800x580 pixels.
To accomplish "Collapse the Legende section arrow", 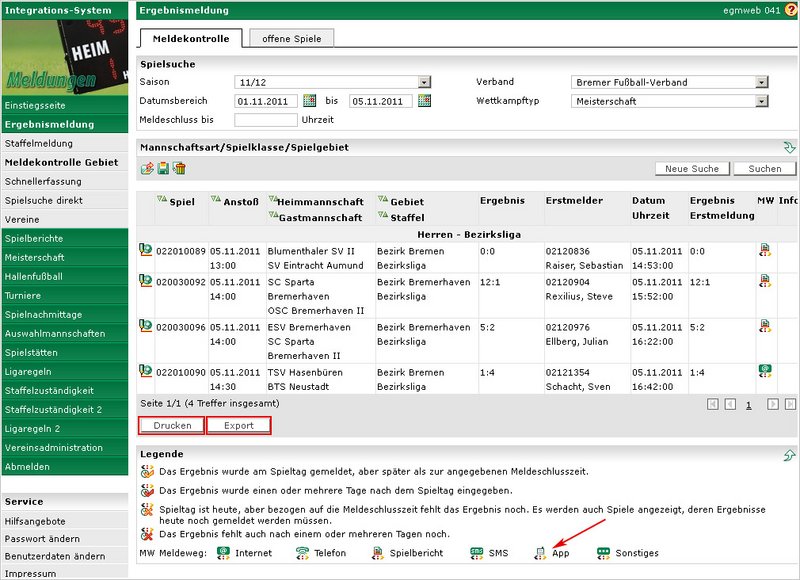I will click(x=789, y=455).
